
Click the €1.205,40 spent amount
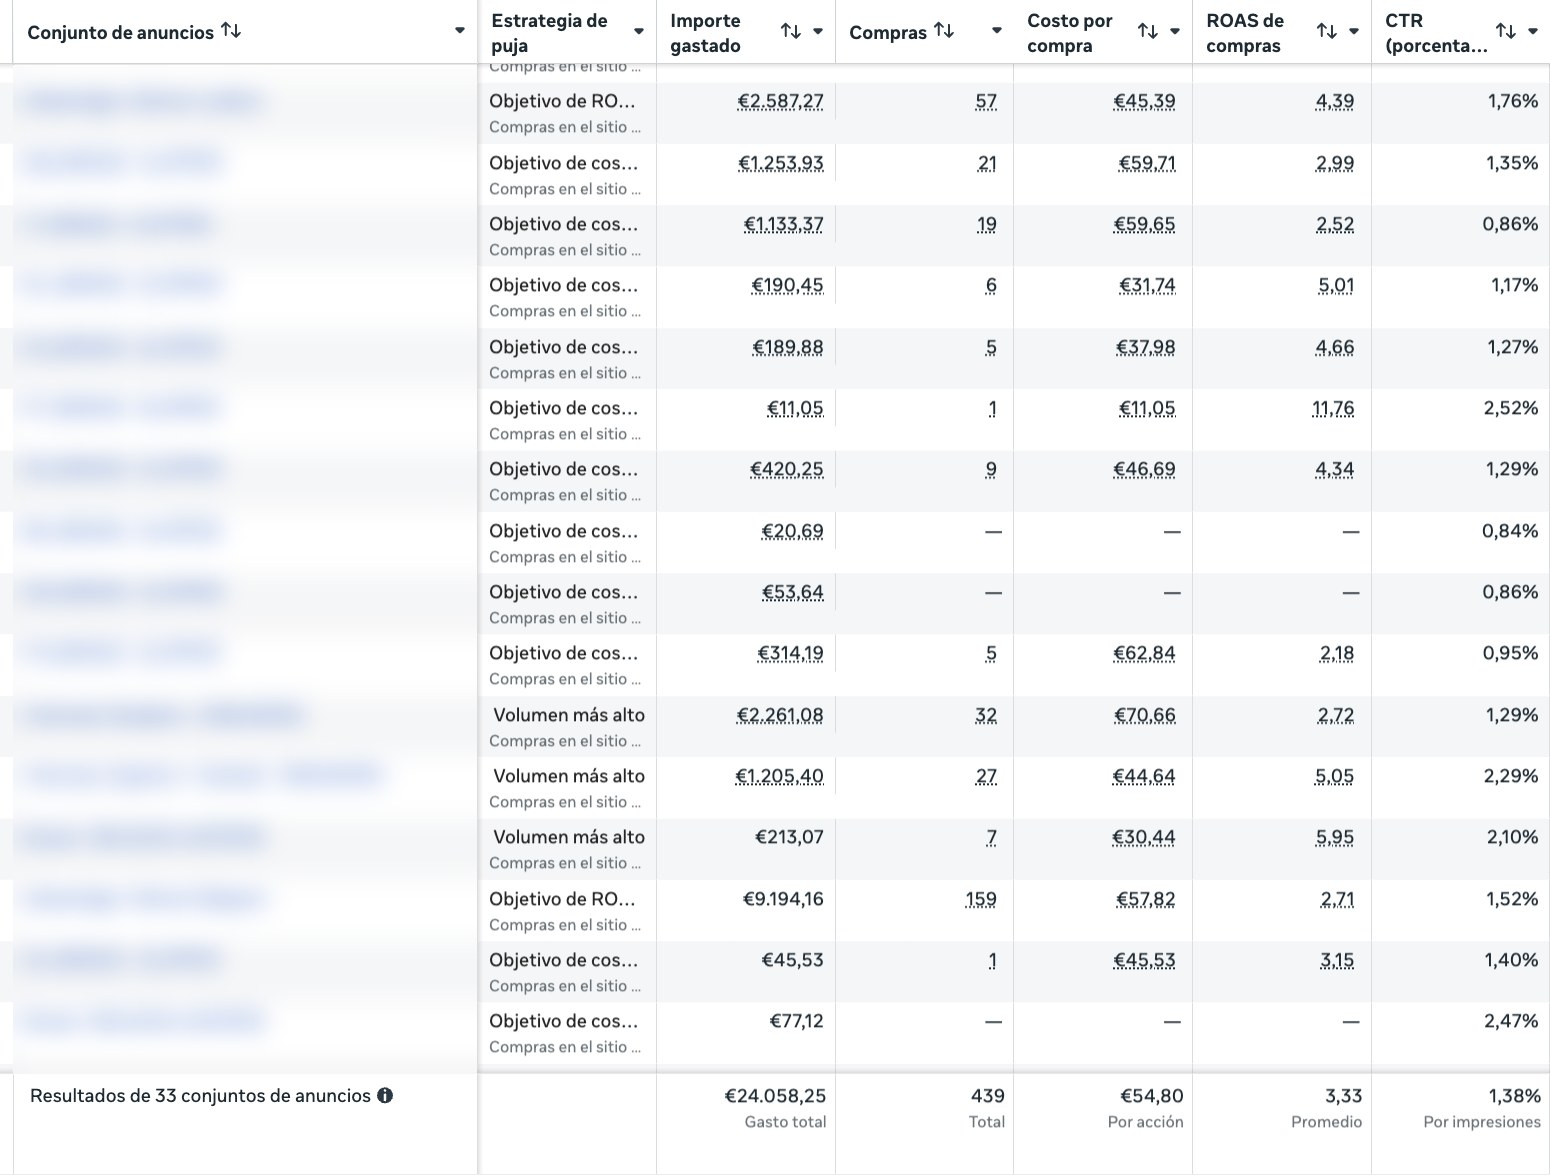[x=780, y=776]
